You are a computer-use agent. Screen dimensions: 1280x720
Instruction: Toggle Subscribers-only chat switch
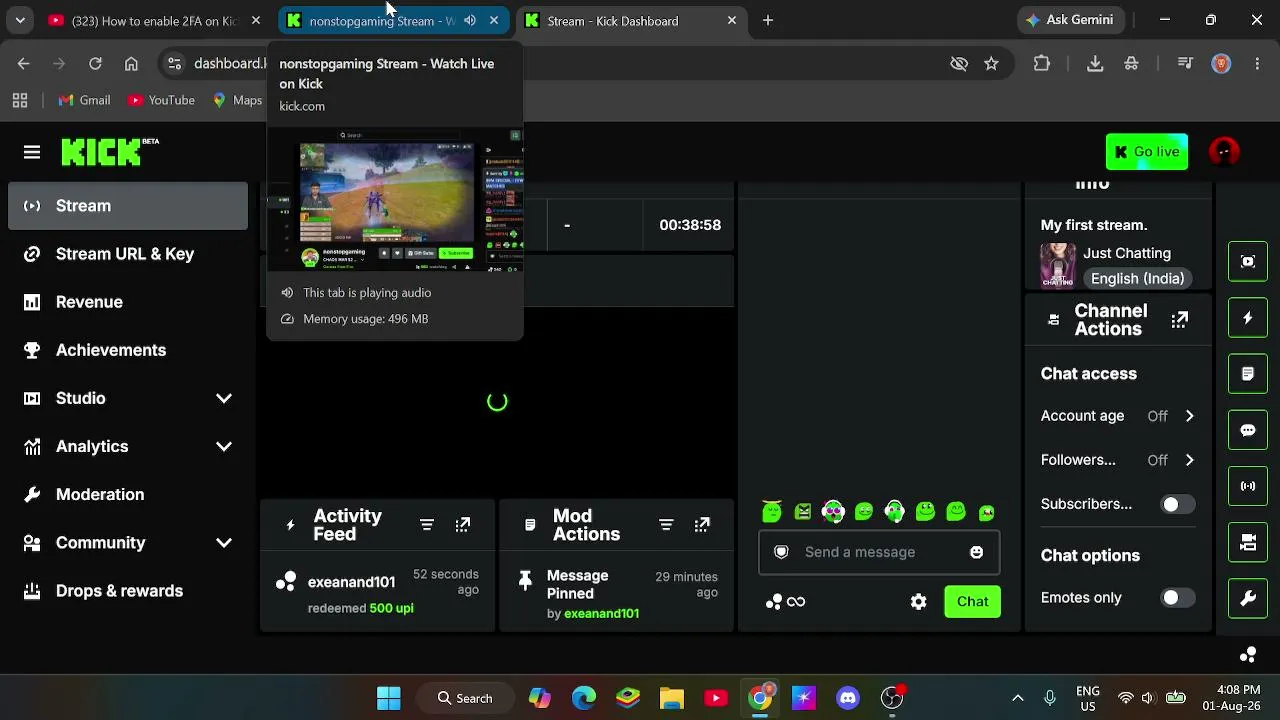1178,504
